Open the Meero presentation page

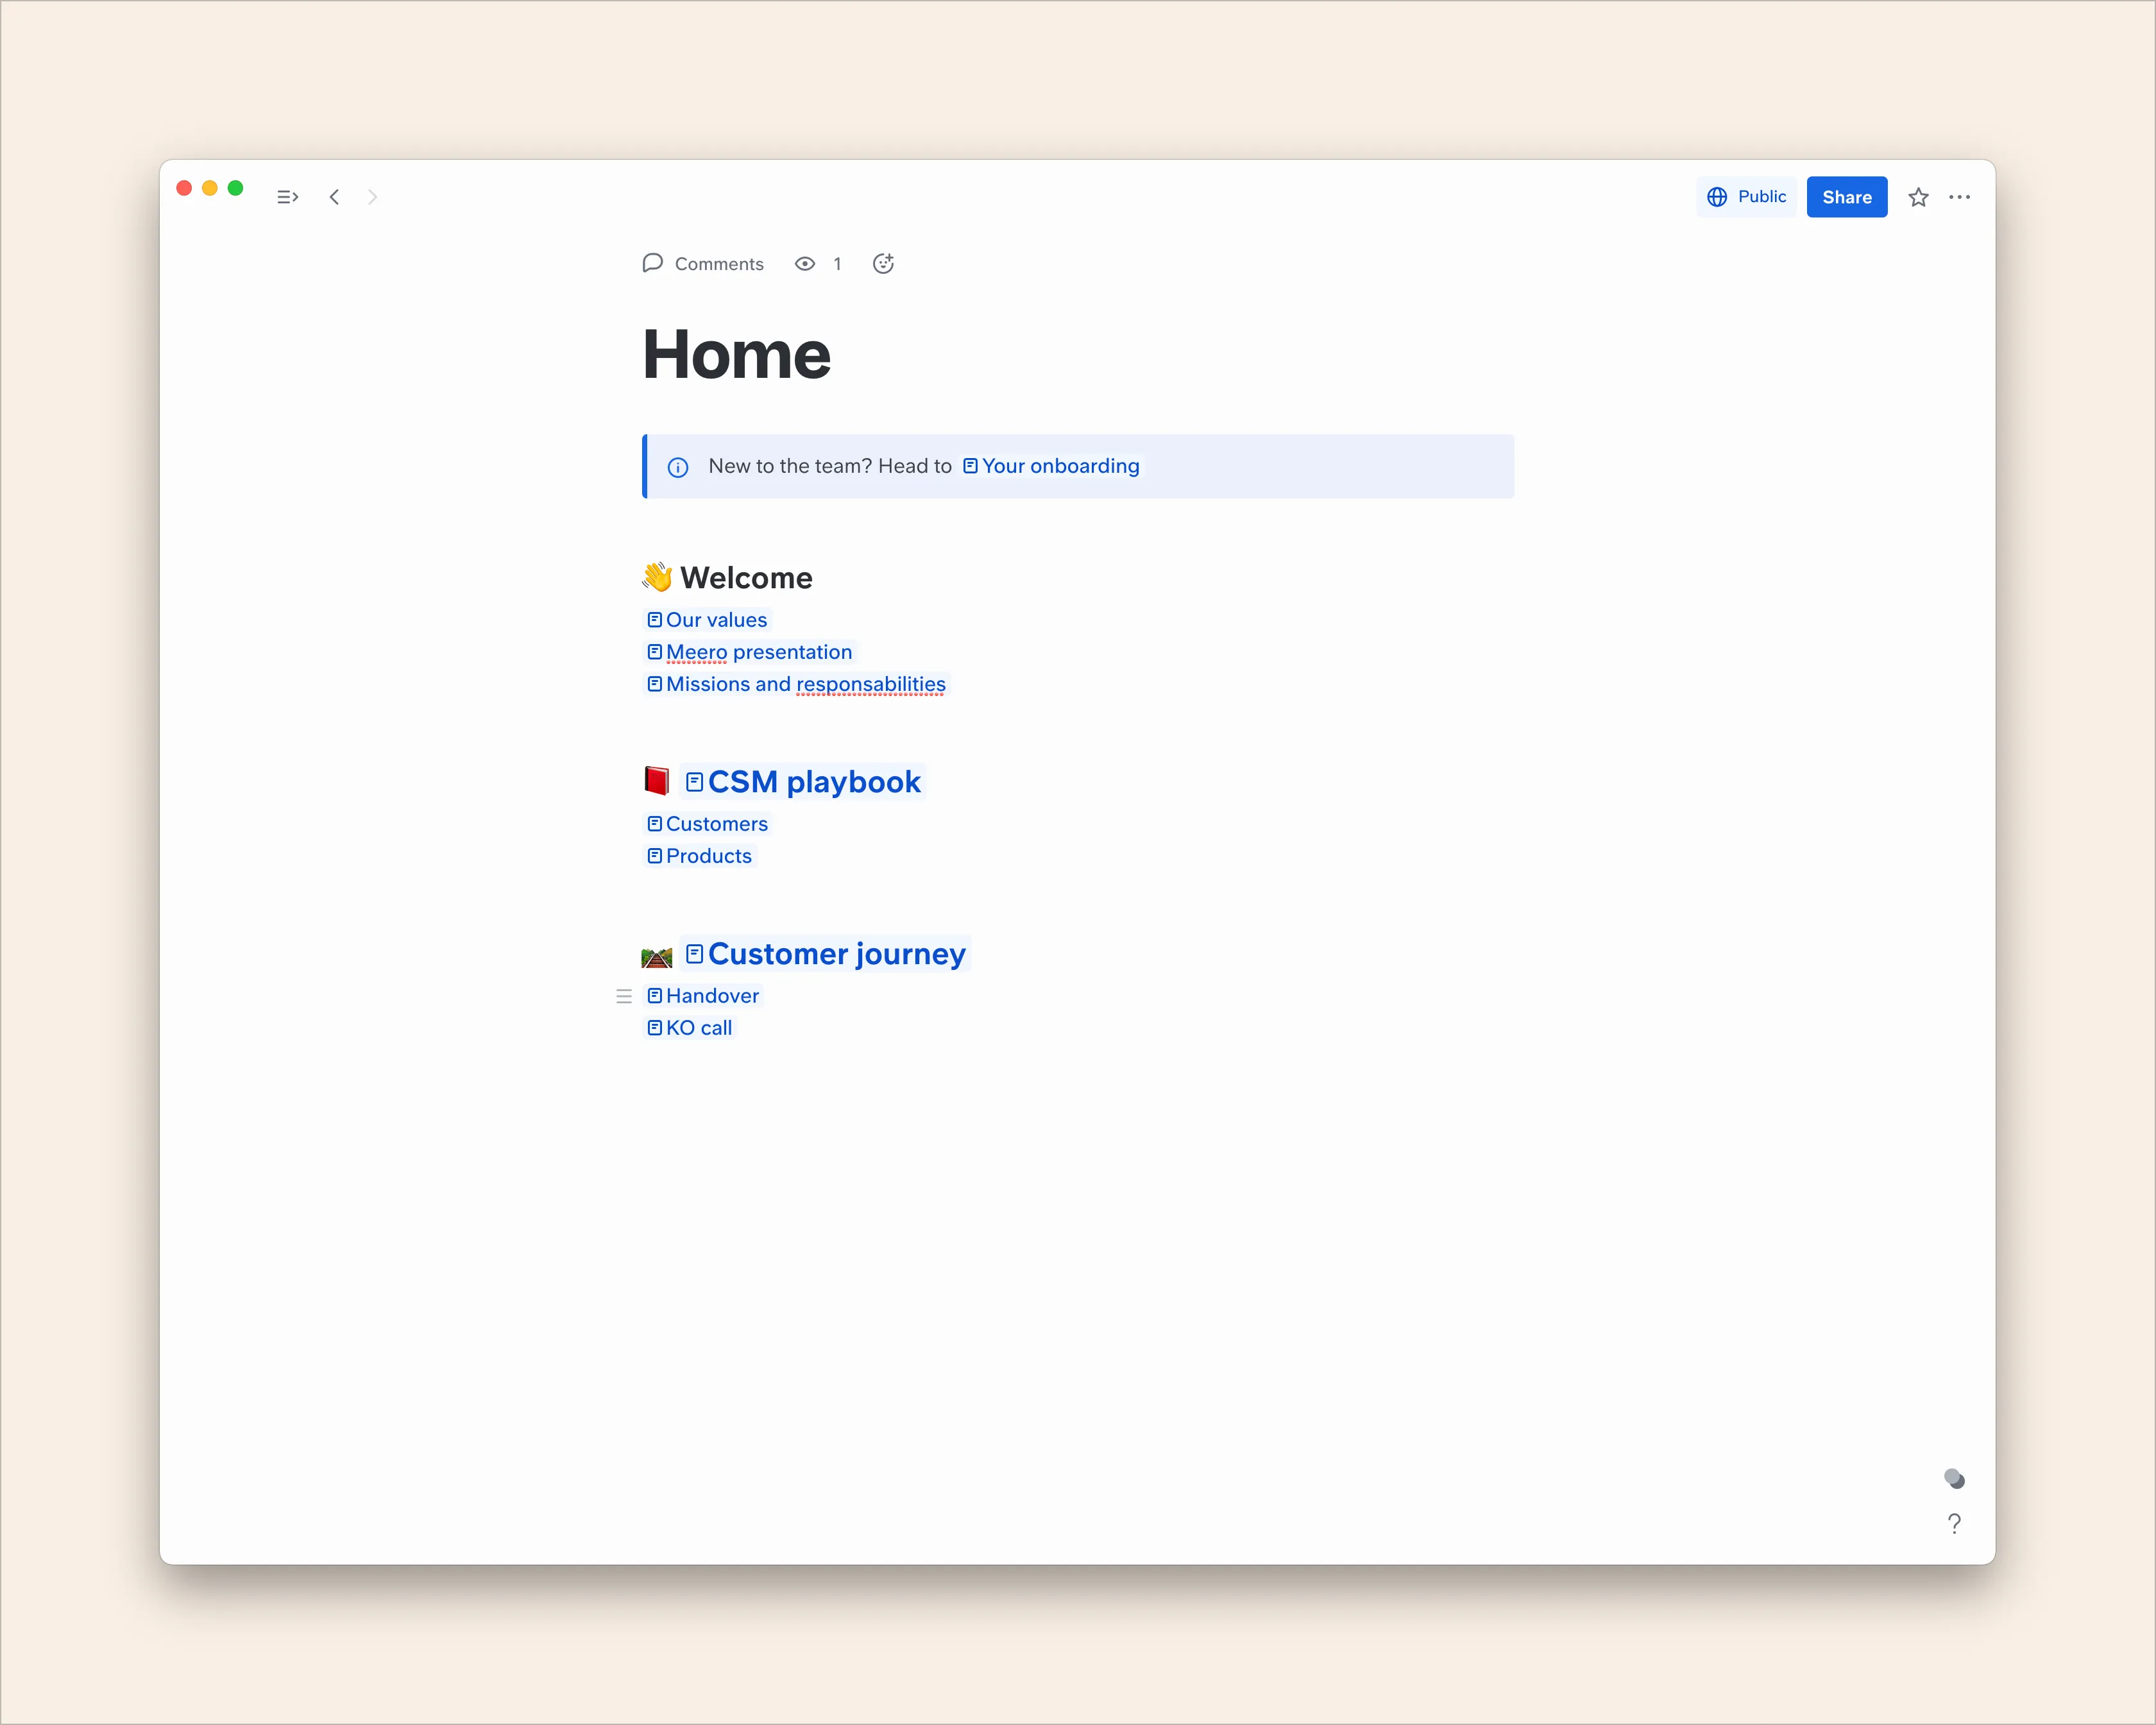pos(750,652)
